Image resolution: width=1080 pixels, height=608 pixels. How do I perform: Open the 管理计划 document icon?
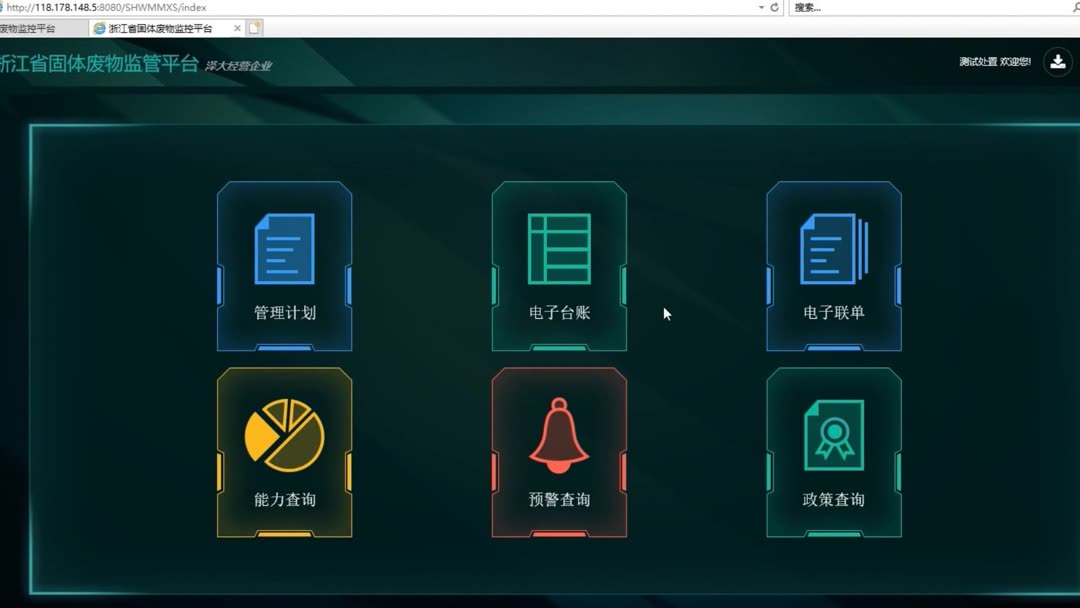284,248
